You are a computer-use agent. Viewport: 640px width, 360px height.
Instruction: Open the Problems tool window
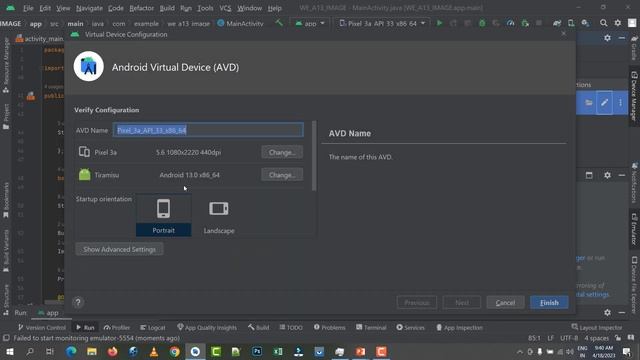click(x=329, y=327)
